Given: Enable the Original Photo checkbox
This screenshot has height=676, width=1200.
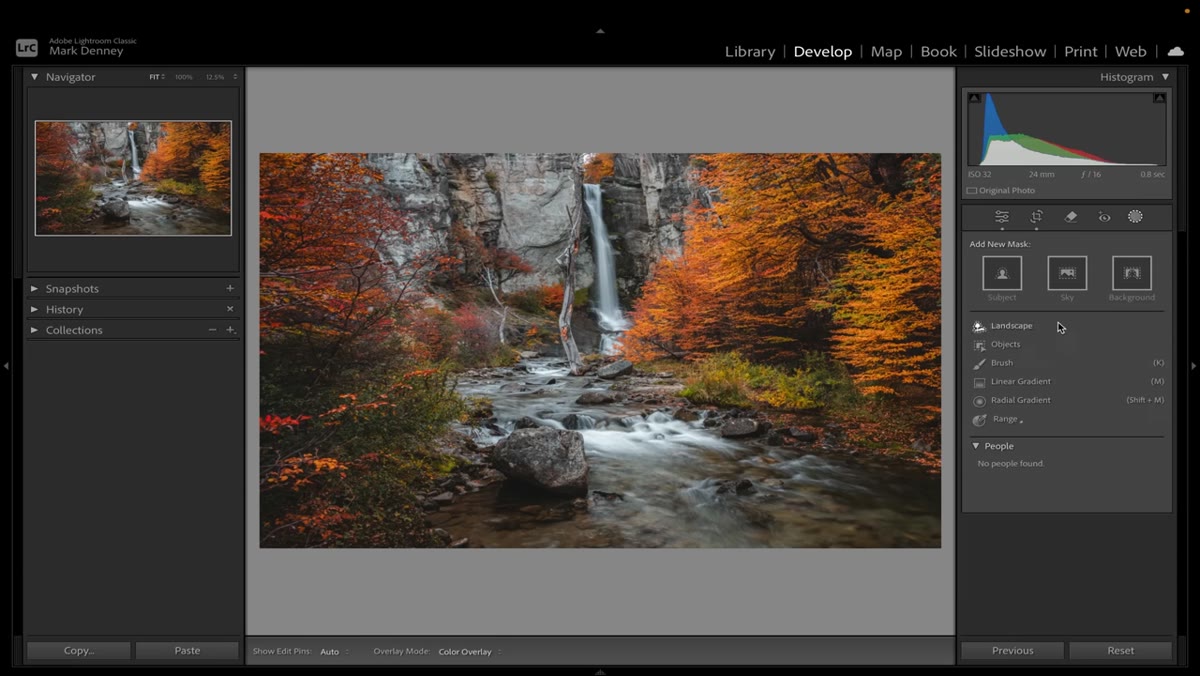Looking at the screenshot, I should tap(971, 190).
